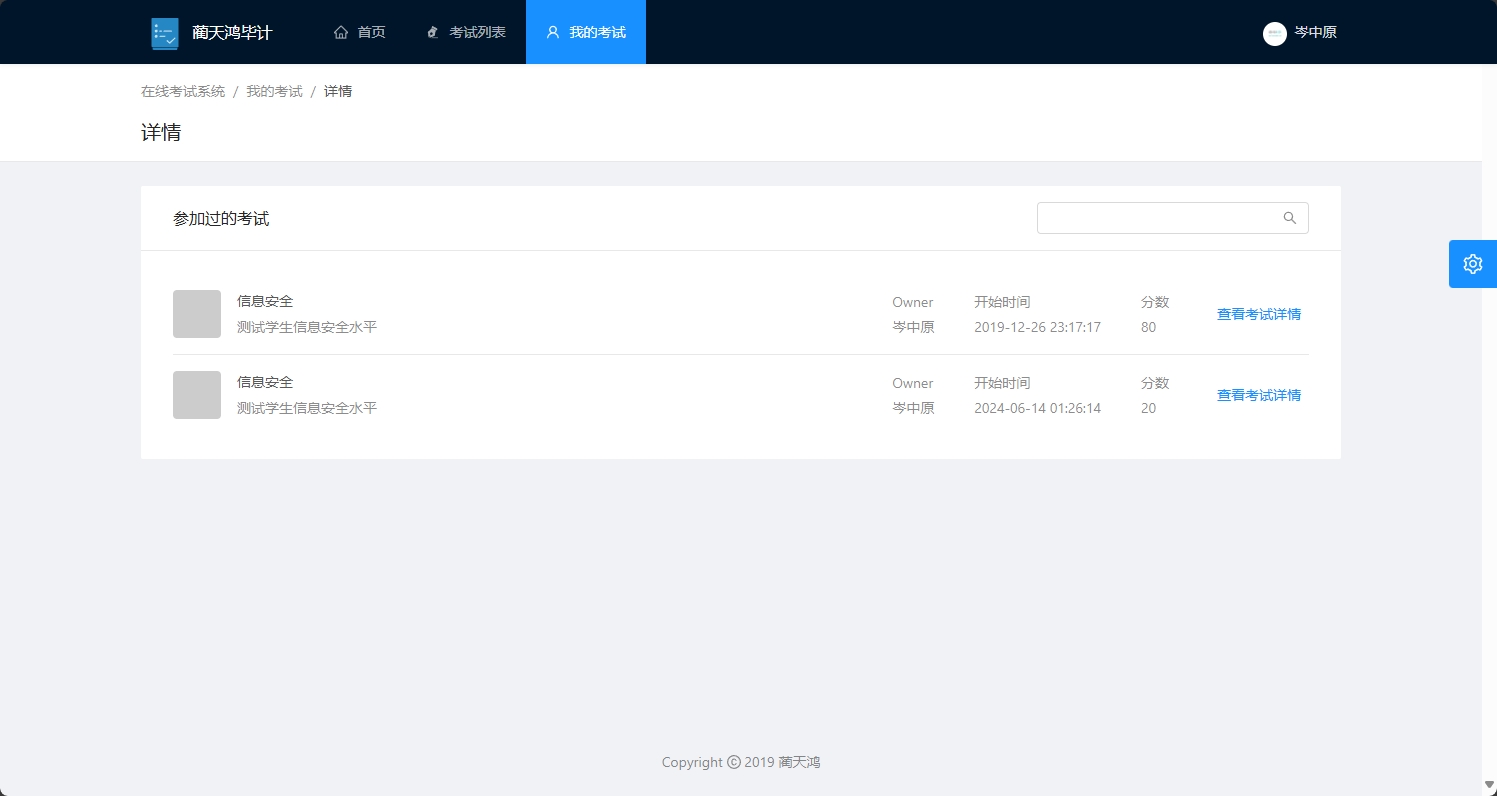Click the 参加过的考试 card heading

(221, 218)
